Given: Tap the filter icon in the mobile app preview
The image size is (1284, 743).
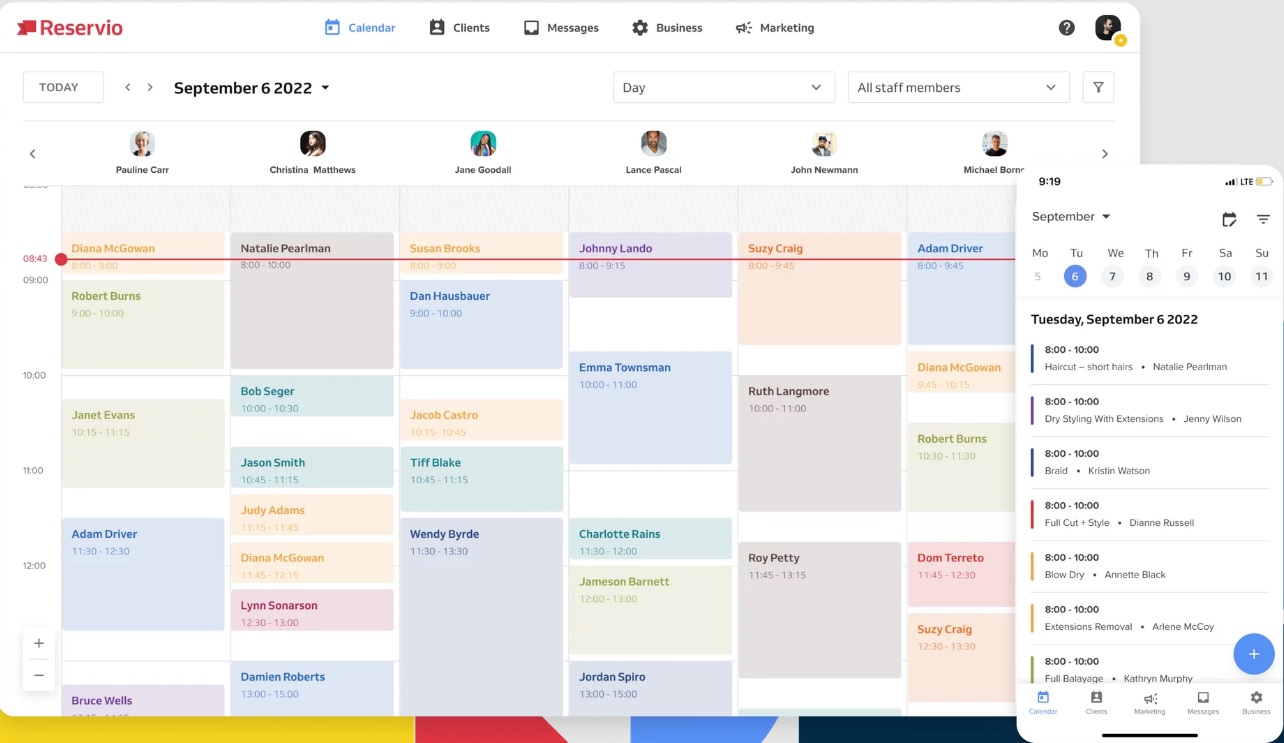Looking at the screenshot, I should (x=1263, y=218).
